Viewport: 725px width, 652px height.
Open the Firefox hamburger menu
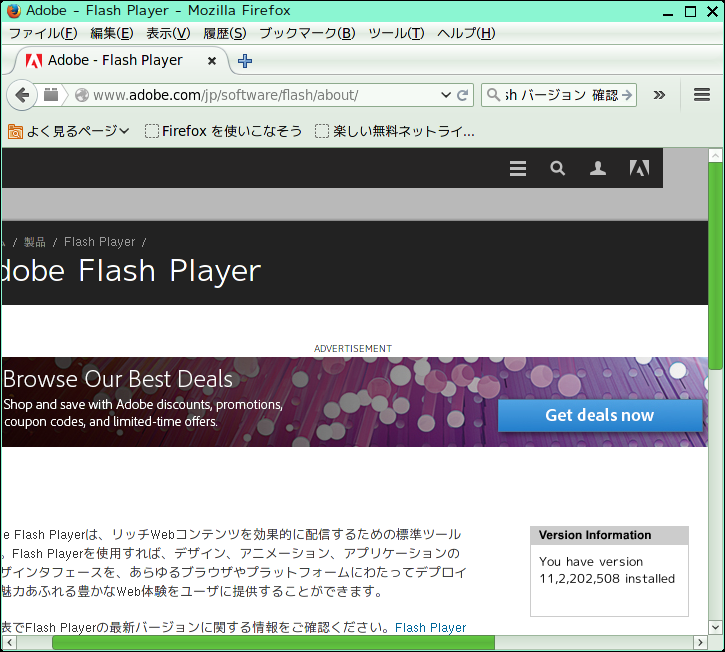point(701,95)
